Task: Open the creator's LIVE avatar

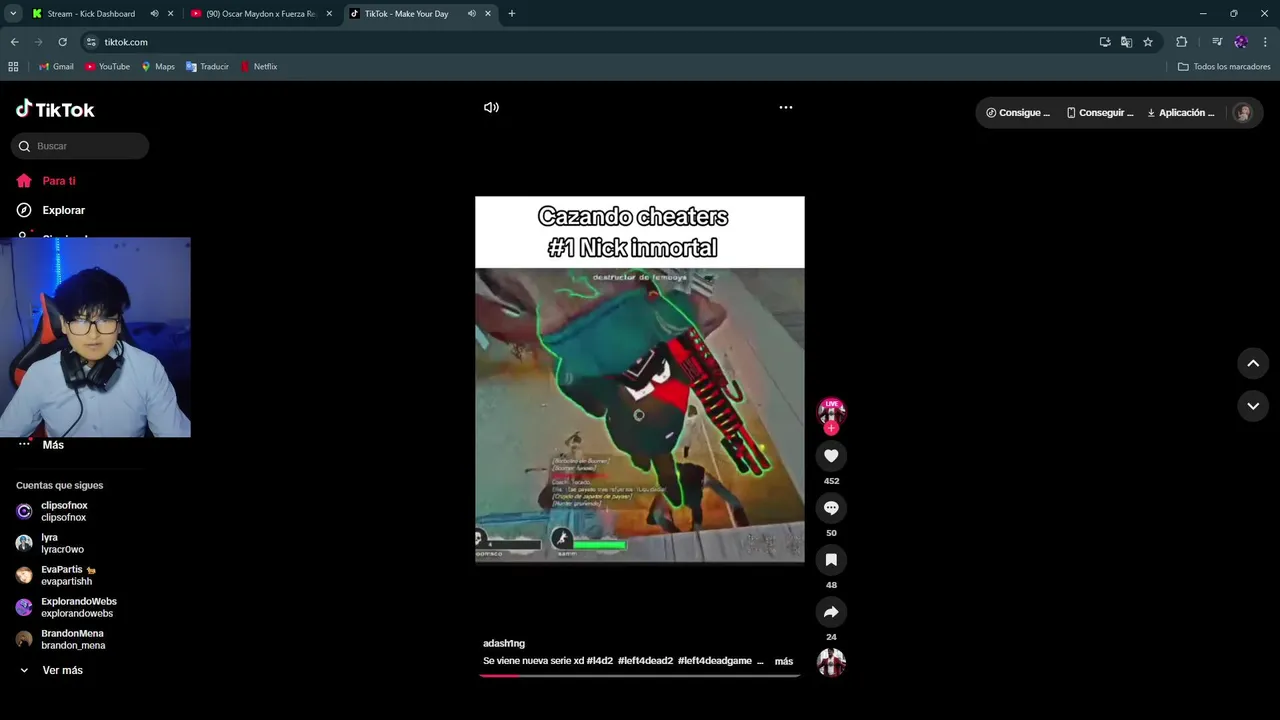Action: (831, 410)
